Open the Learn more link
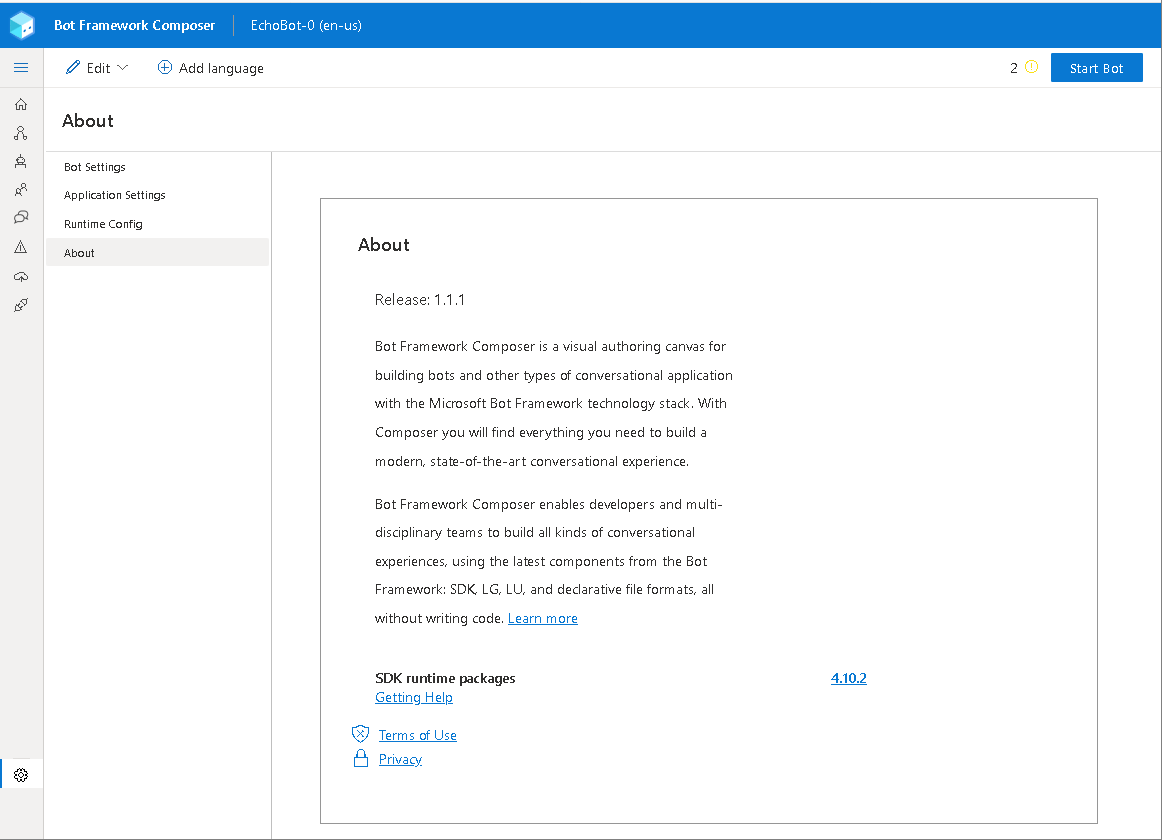 pyautogui.click(x=542, y=618)
